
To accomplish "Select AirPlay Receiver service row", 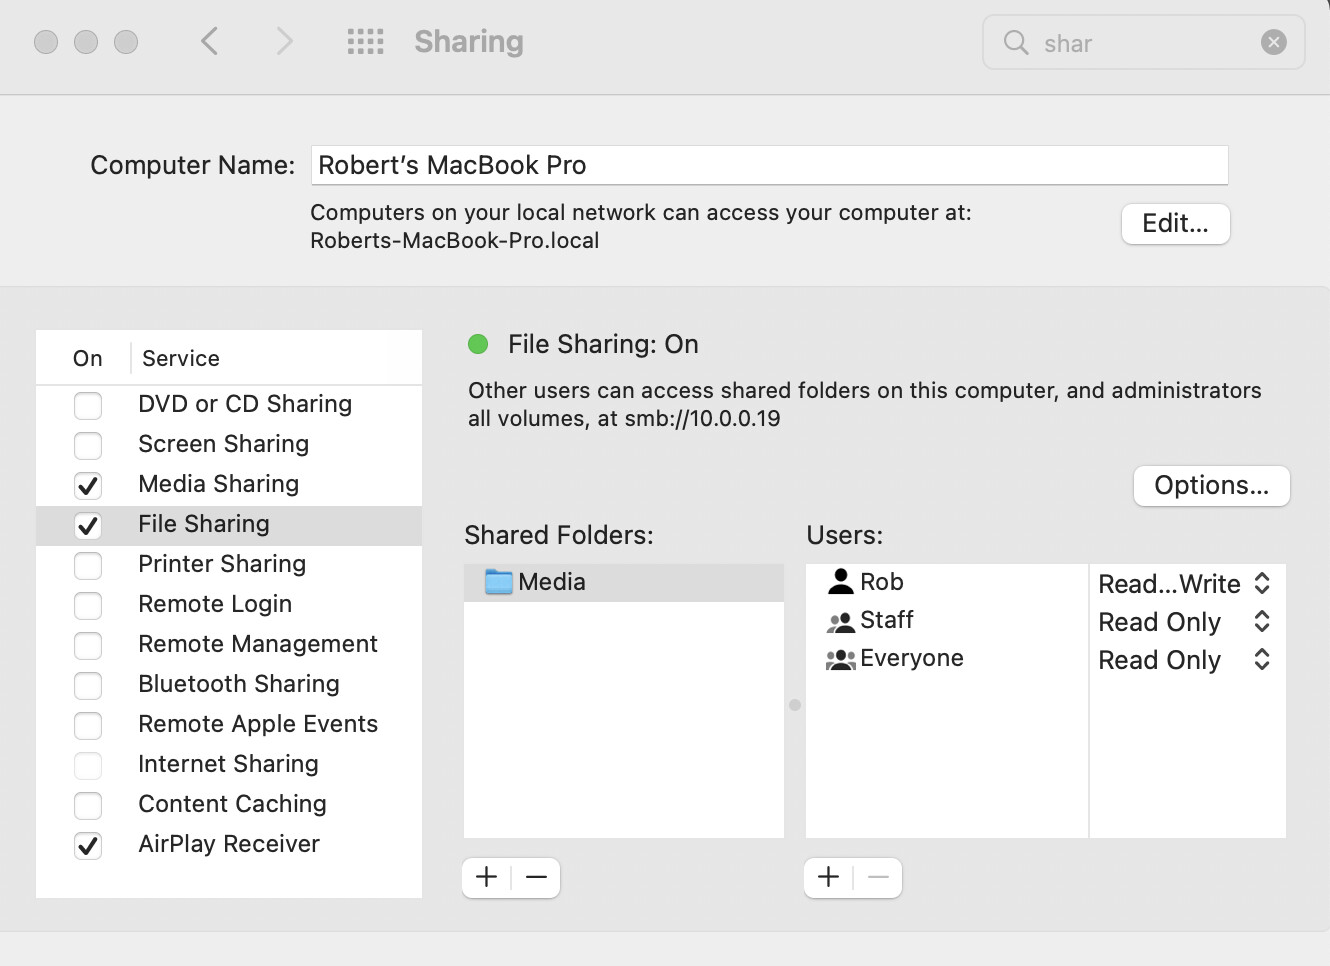I will [x=229, y=844].
